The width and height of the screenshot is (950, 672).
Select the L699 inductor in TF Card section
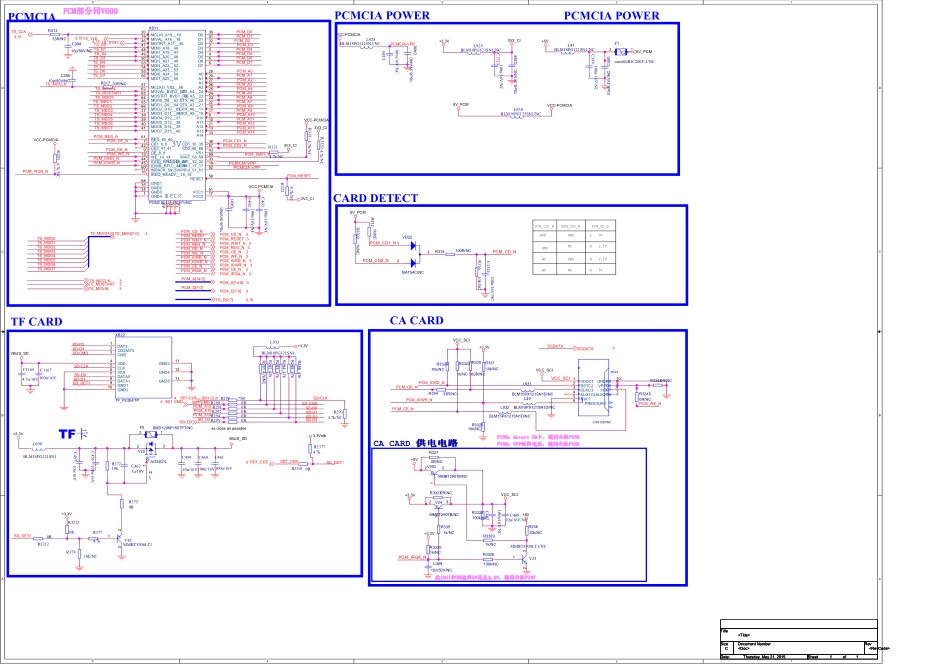point(39,447)
